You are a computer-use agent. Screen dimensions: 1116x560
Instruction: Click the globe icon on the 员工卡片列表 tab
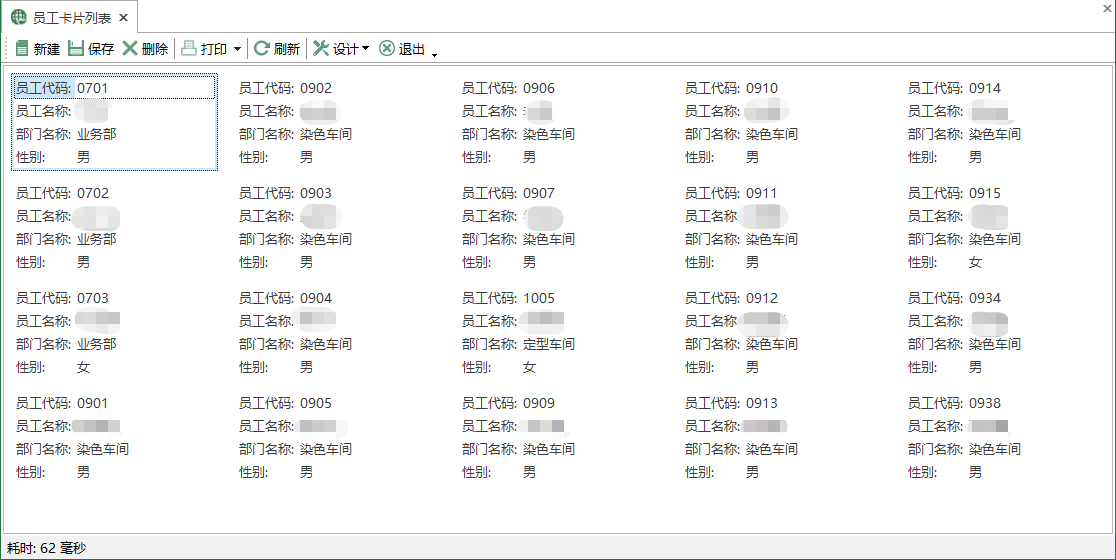(x=19, y=17)
